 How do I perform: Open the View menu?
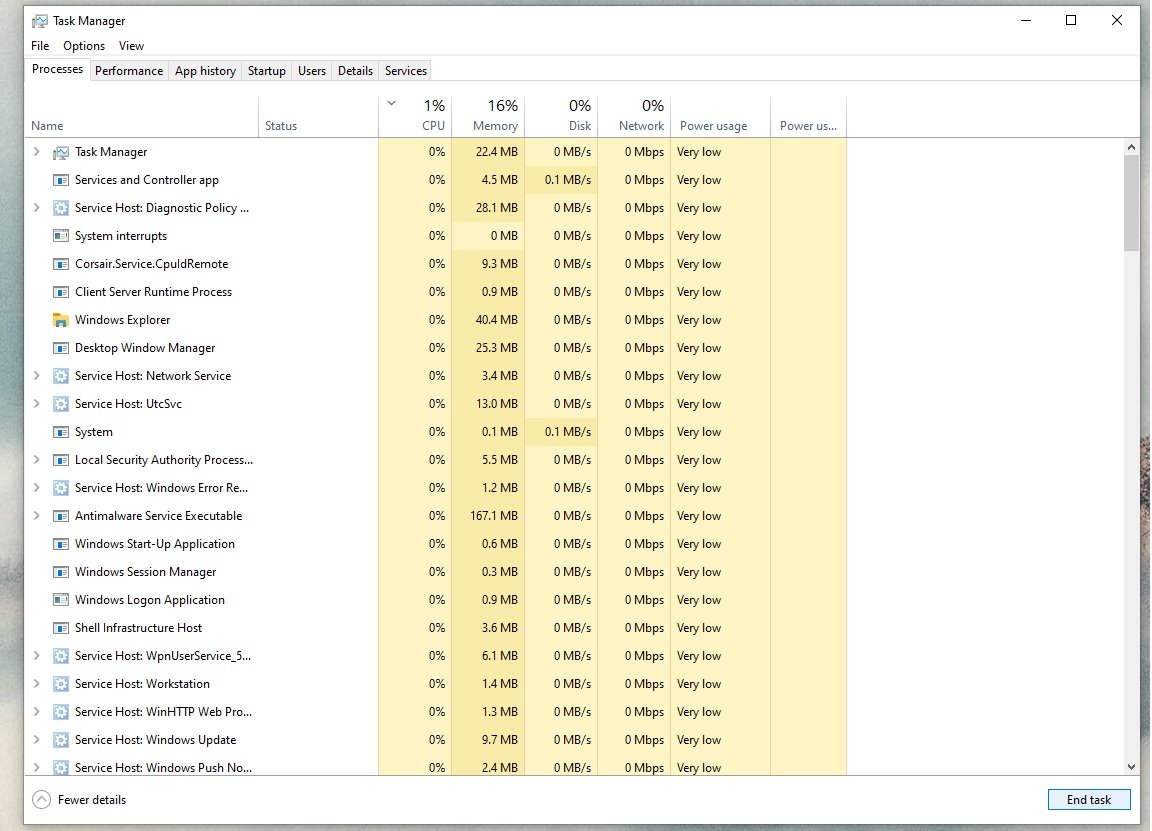(132, 46)
